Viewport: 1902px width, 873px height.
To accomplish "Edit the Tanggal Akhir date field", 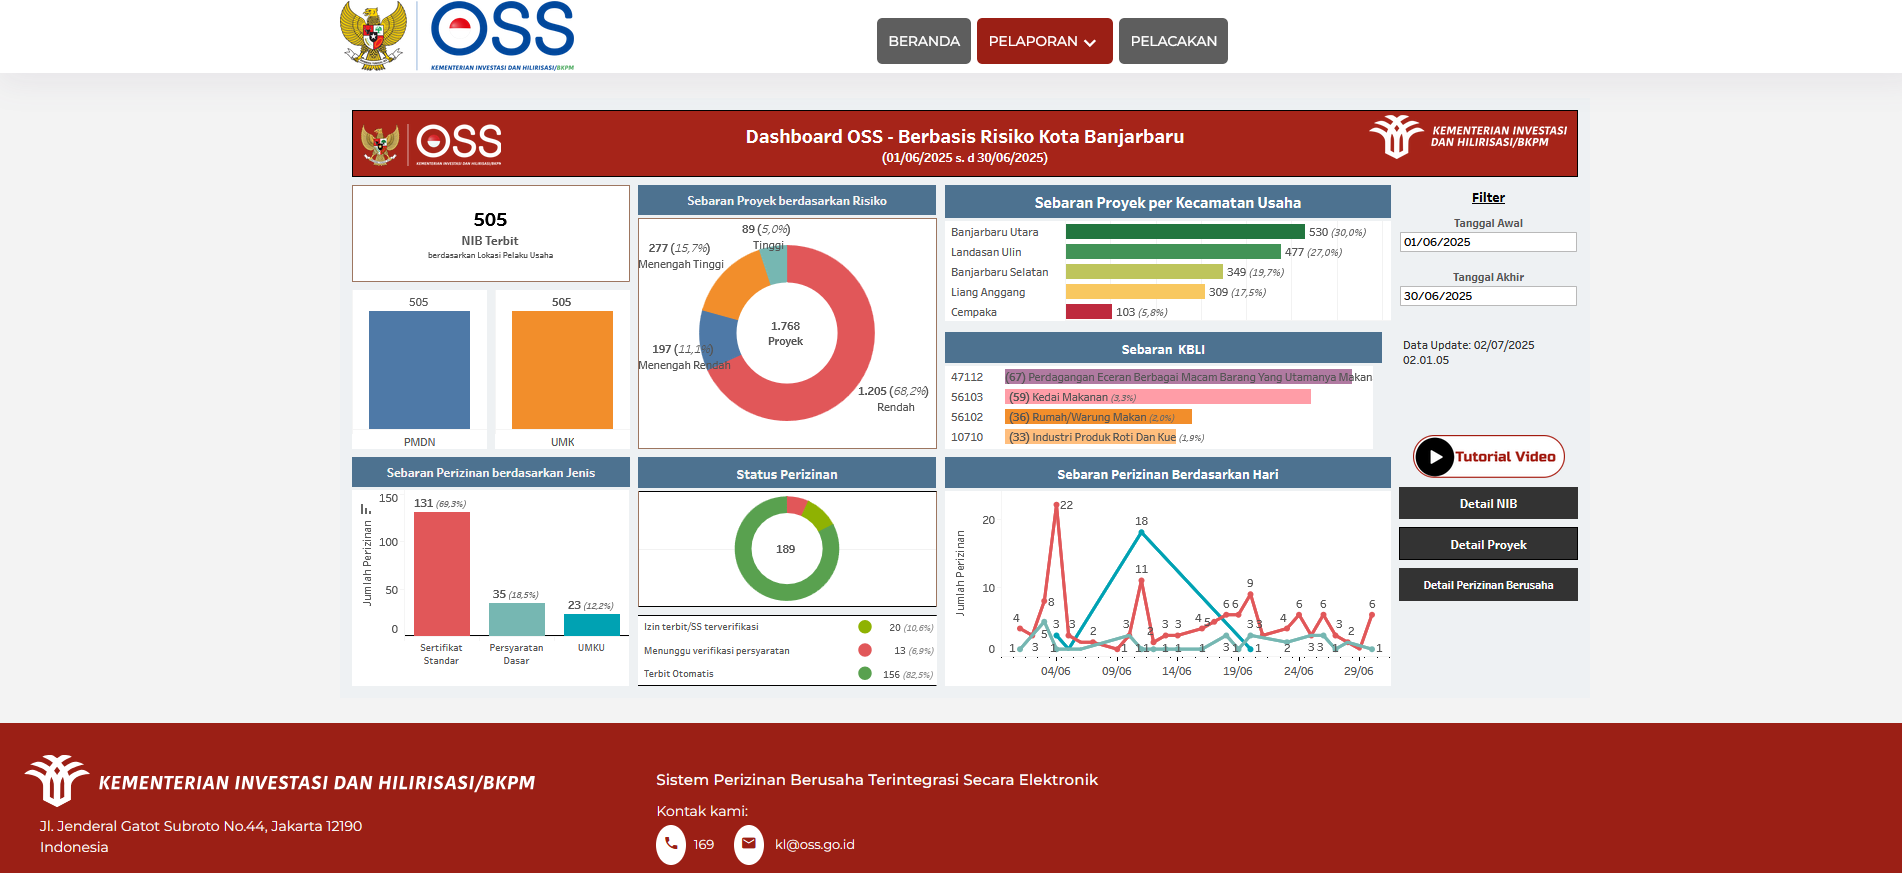I will (1488, 296).
